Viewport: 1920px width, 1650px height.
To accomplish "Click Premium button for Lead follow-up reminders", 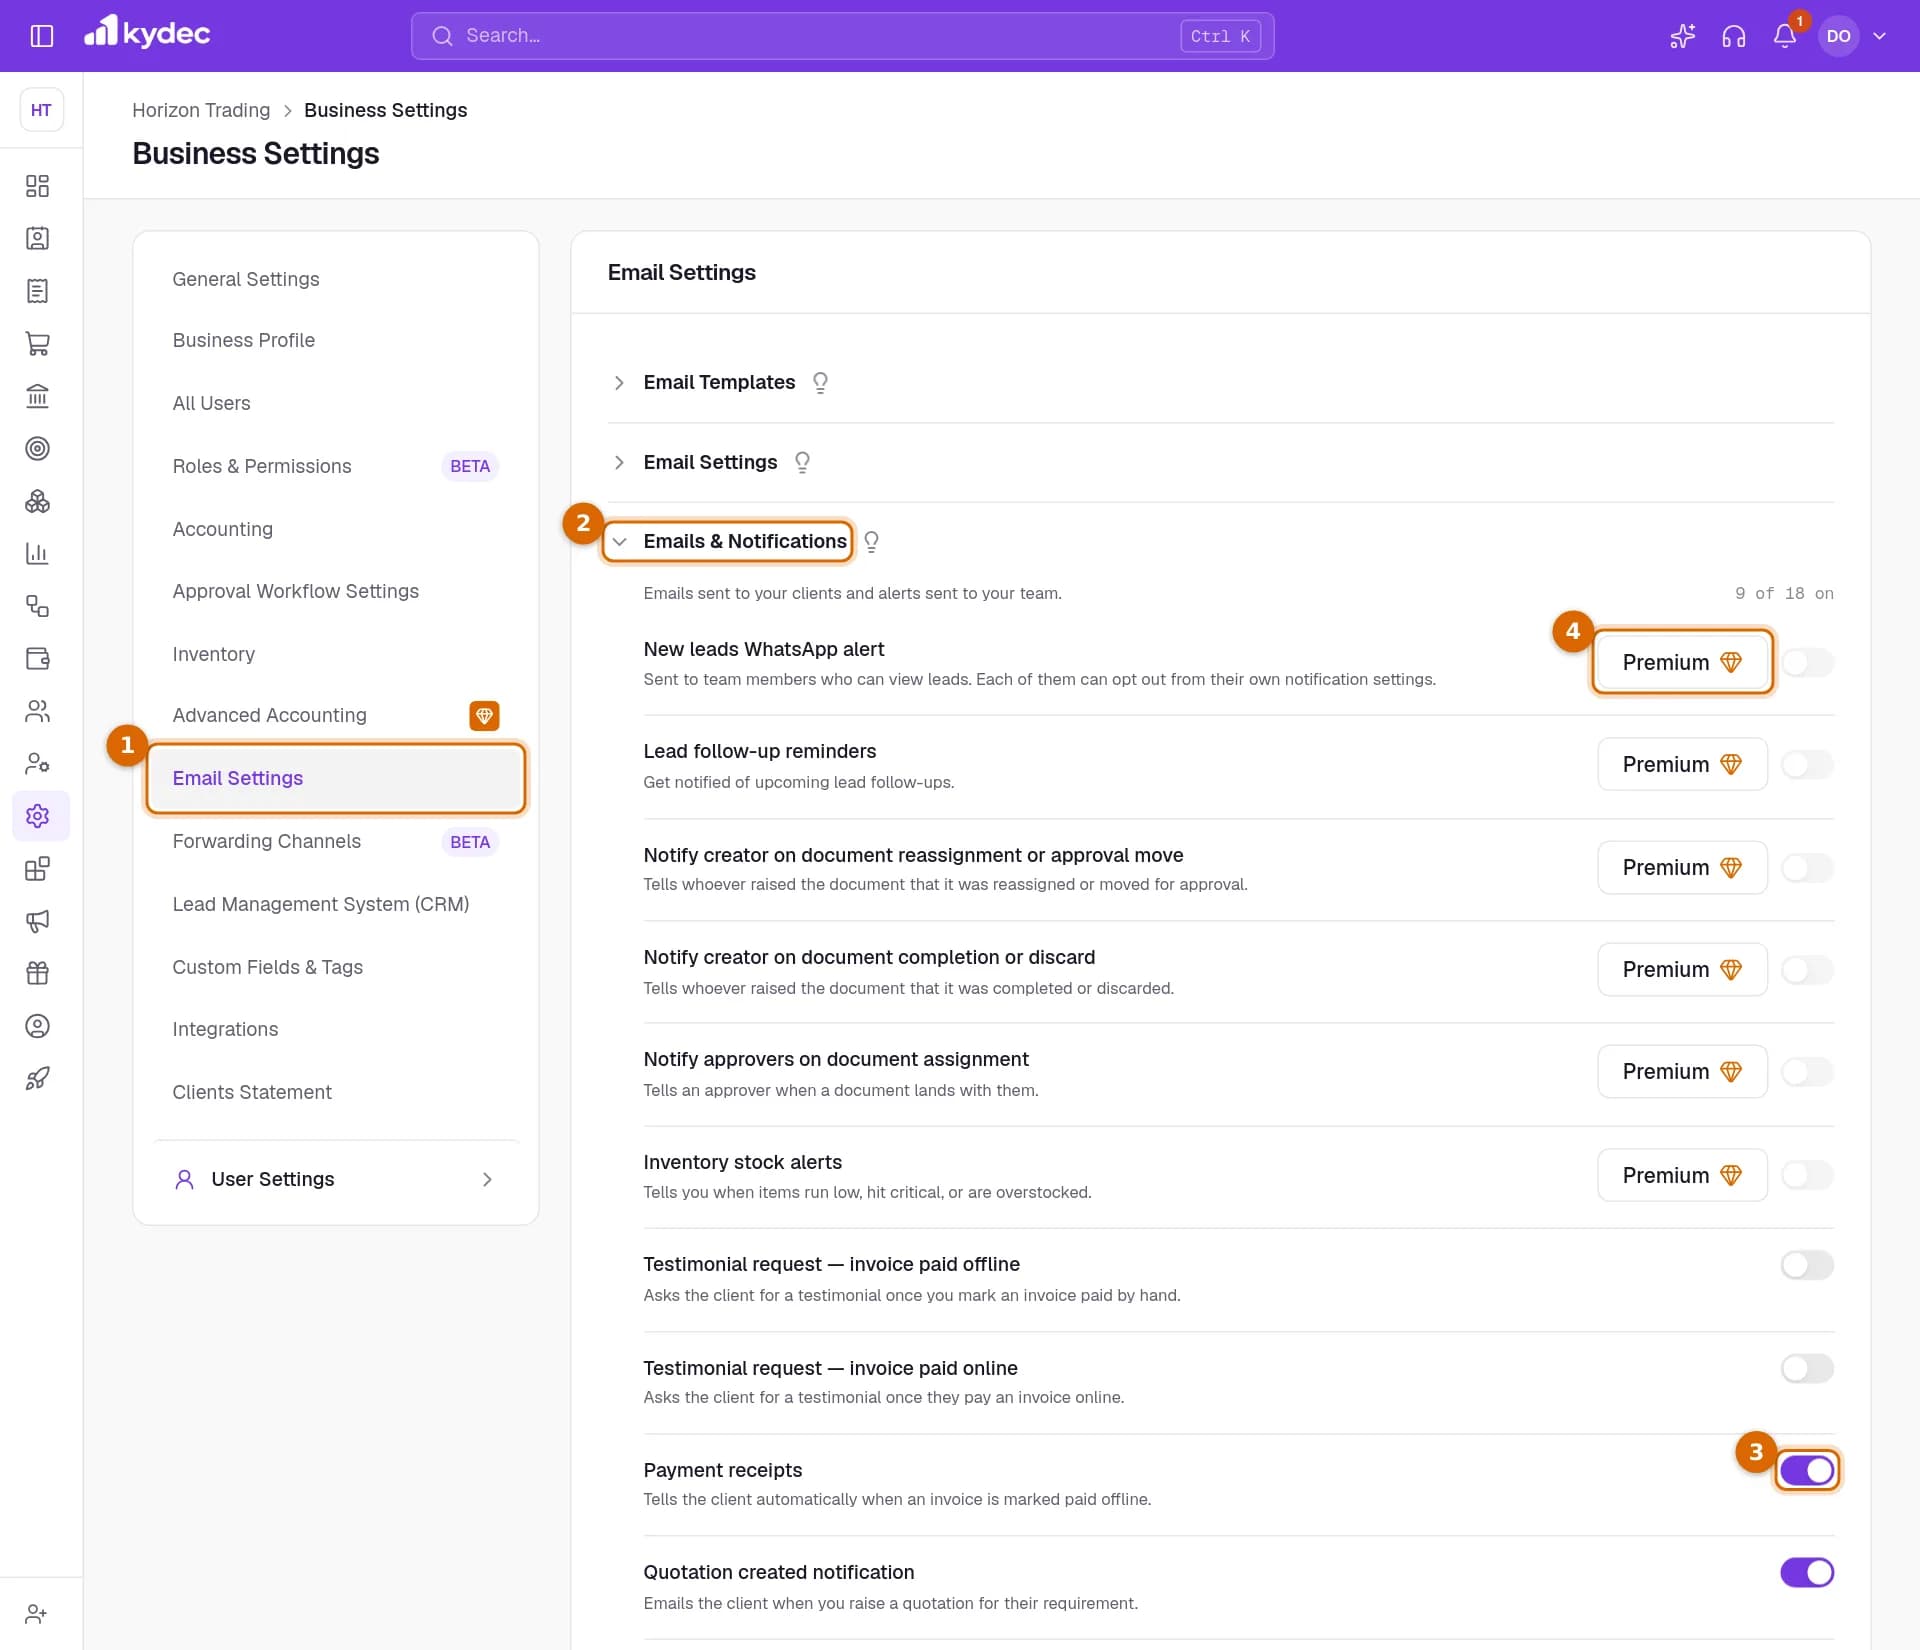I will (x=1682, y=764).
